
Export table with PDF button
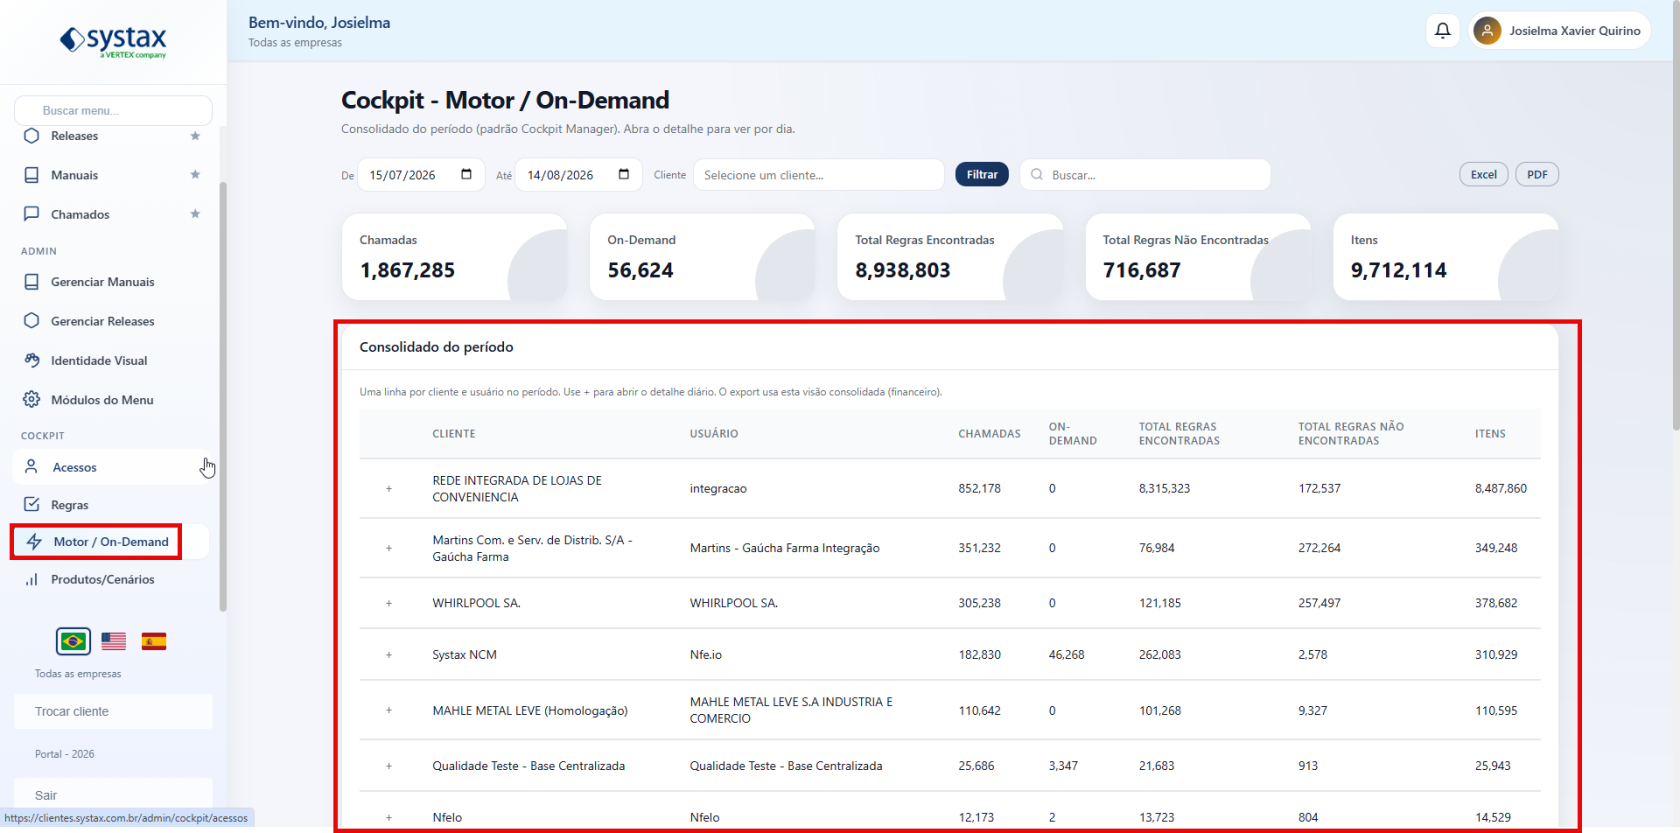pos(1537,174)
